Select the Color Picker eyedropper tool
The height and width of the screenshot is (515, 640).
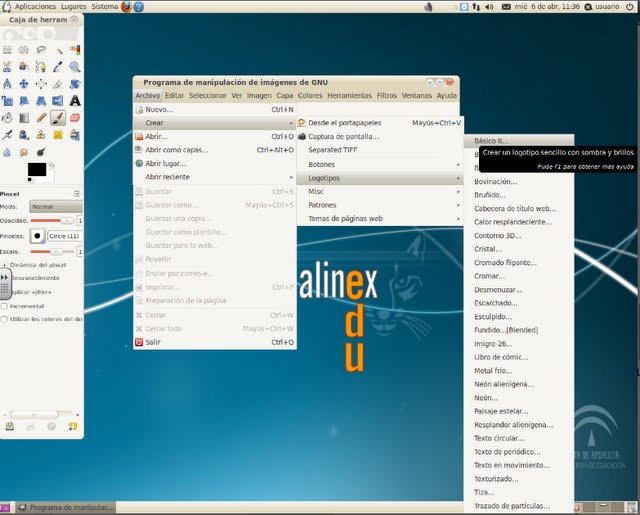point(58,67)
